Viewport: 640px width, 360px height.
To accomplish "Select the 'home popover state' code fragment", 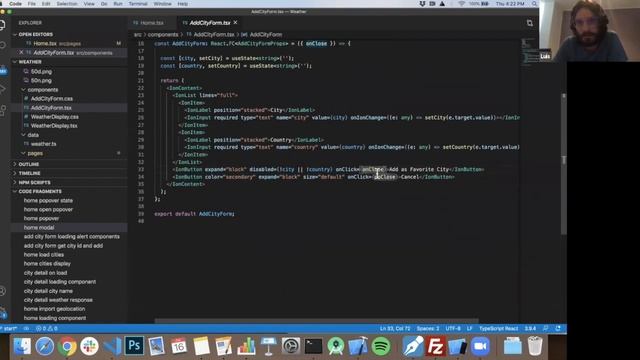I will tap(48, 200).
